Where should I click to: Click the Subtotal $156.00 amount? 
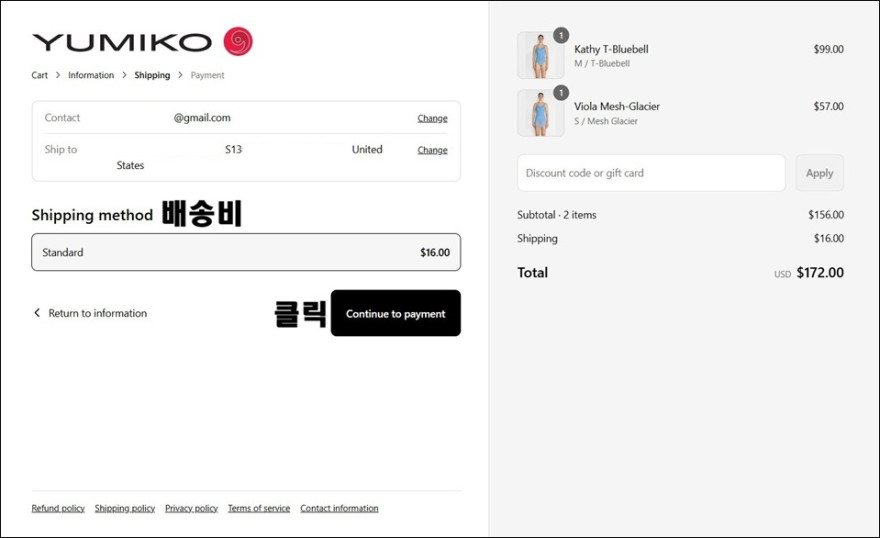click(x=826, y=215)
